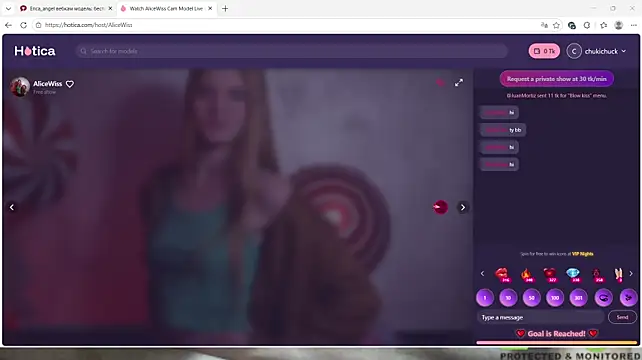642x360 pixels.
Task: Request a private show at 30 tk/min
Action: 556,79
